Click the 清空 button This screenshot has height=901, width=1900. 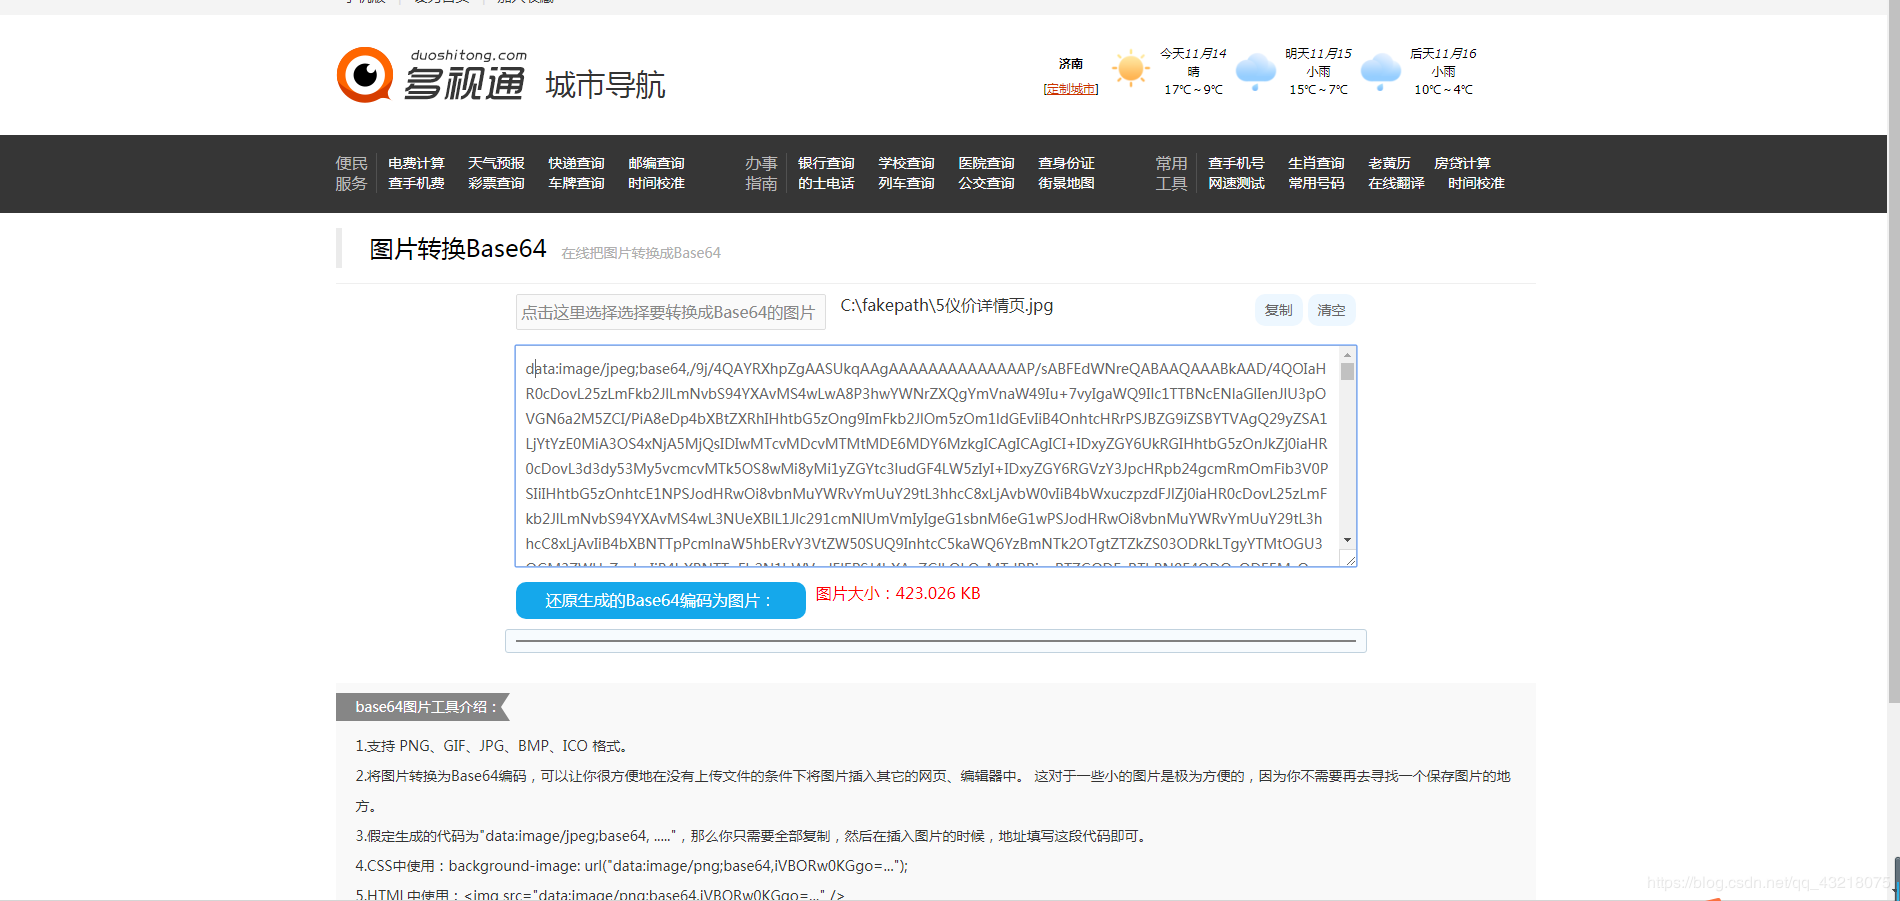click(x=1331, y=310)
